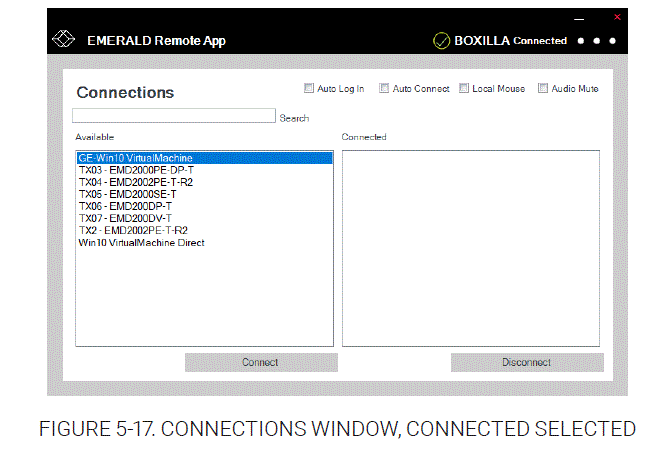660x454 pixels.
Task: Click the Black Box diamond logo icon
Action: (63, 39)
